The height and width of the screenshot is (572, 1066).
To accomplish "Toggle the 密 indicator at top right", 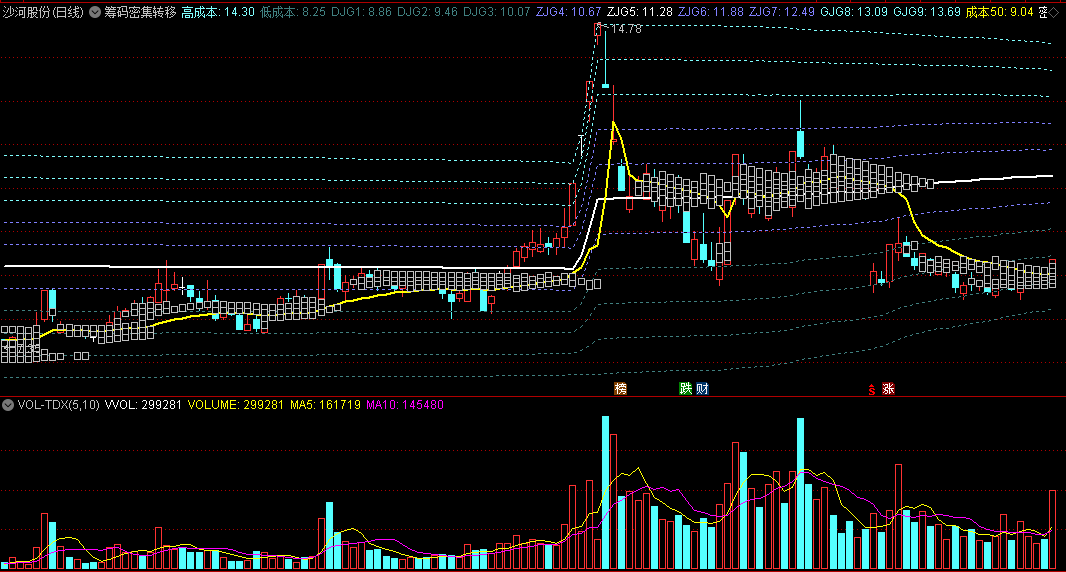I will click(1043, 12).
